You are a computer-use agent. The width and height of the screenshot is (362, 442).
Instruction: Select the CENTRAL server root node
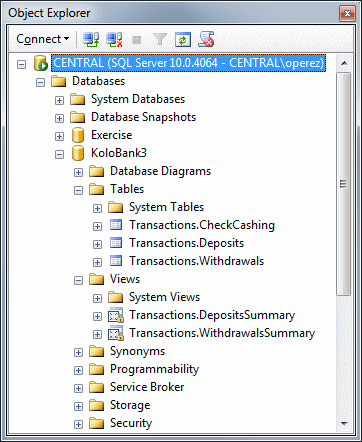pyautogui.click(x=188, y=63)
